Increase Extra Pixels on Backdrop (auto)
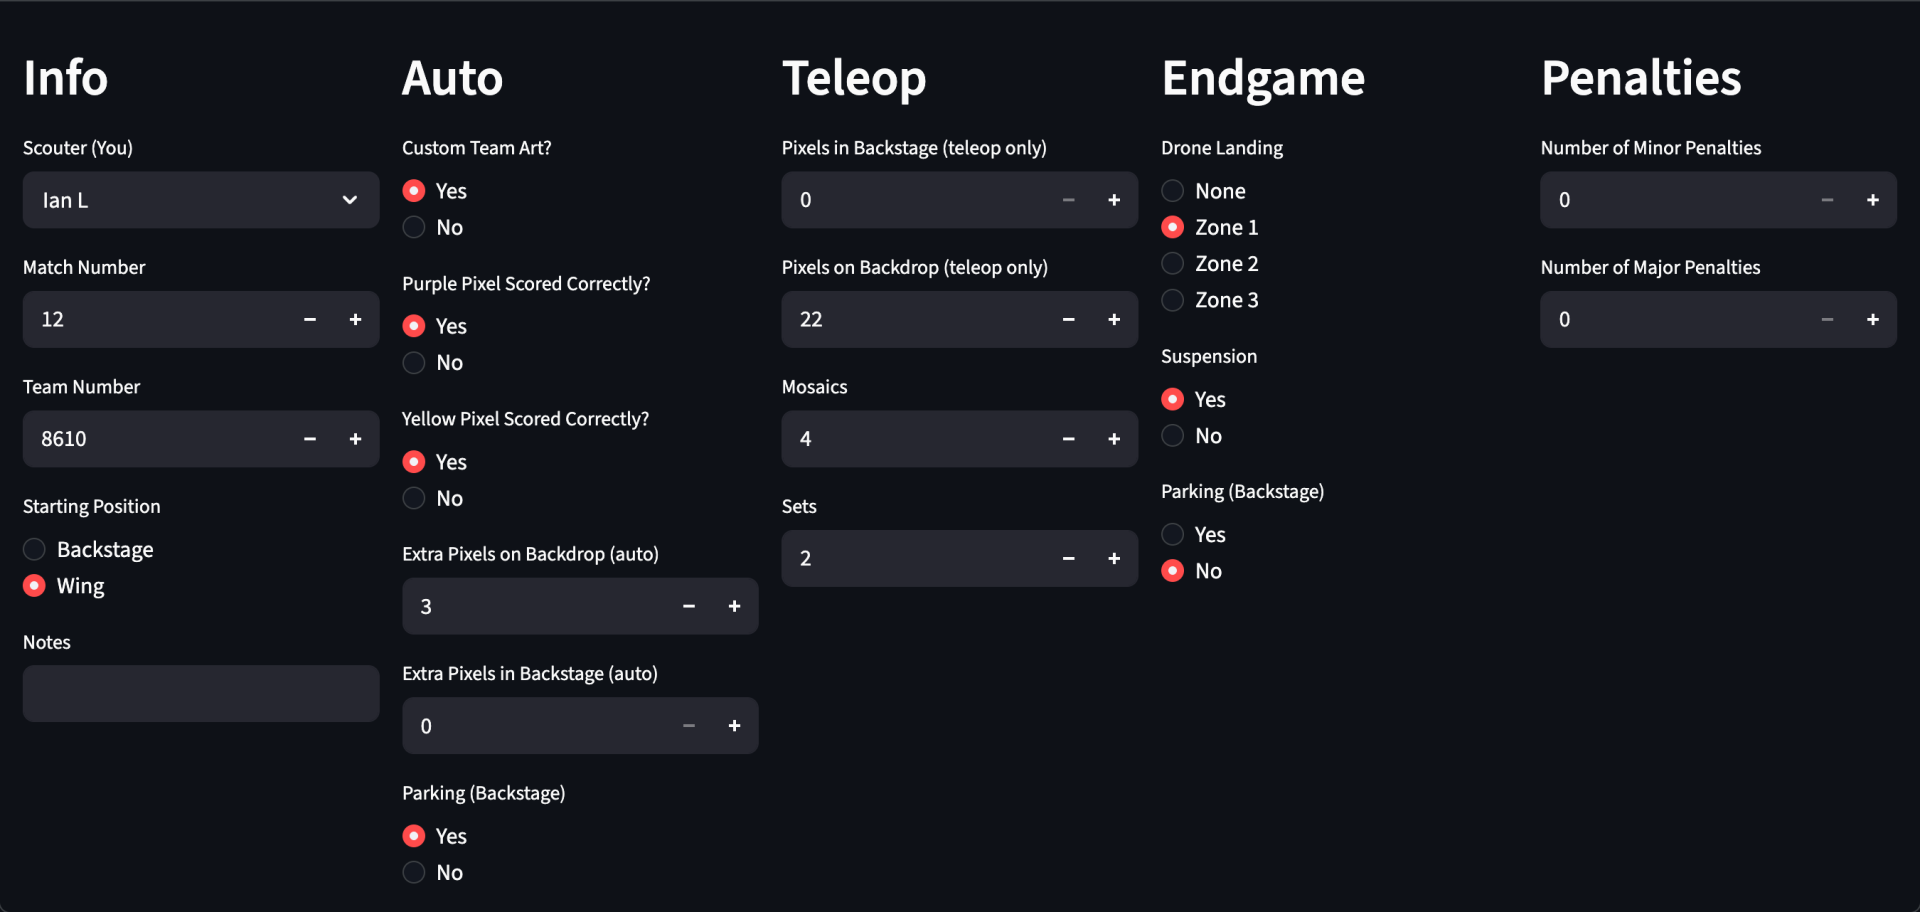1920x912 pixels. (x=734, y=606)
